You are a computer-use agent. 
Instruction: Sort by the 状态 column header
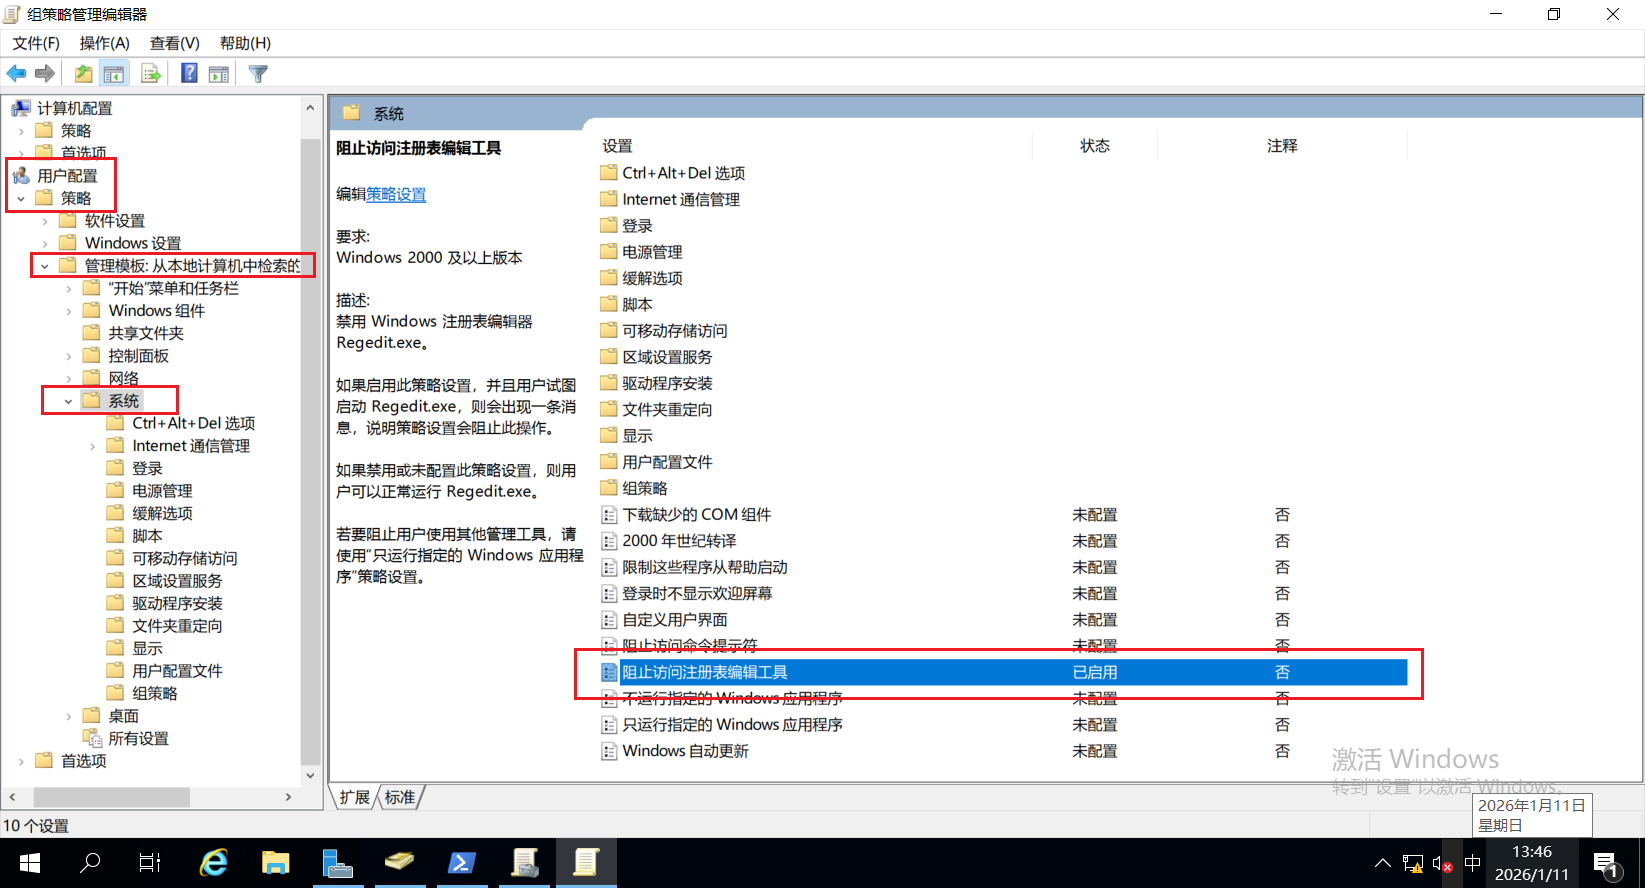click(x=1095, y=146)
